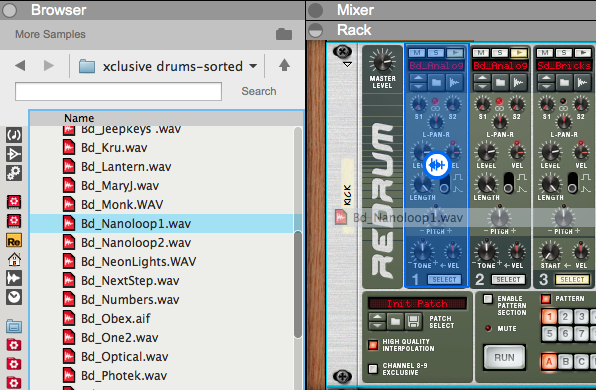Browse sample folder on Redrum channel 3
Viewport: 596px width, 390px height.
[x=564, y=82]
